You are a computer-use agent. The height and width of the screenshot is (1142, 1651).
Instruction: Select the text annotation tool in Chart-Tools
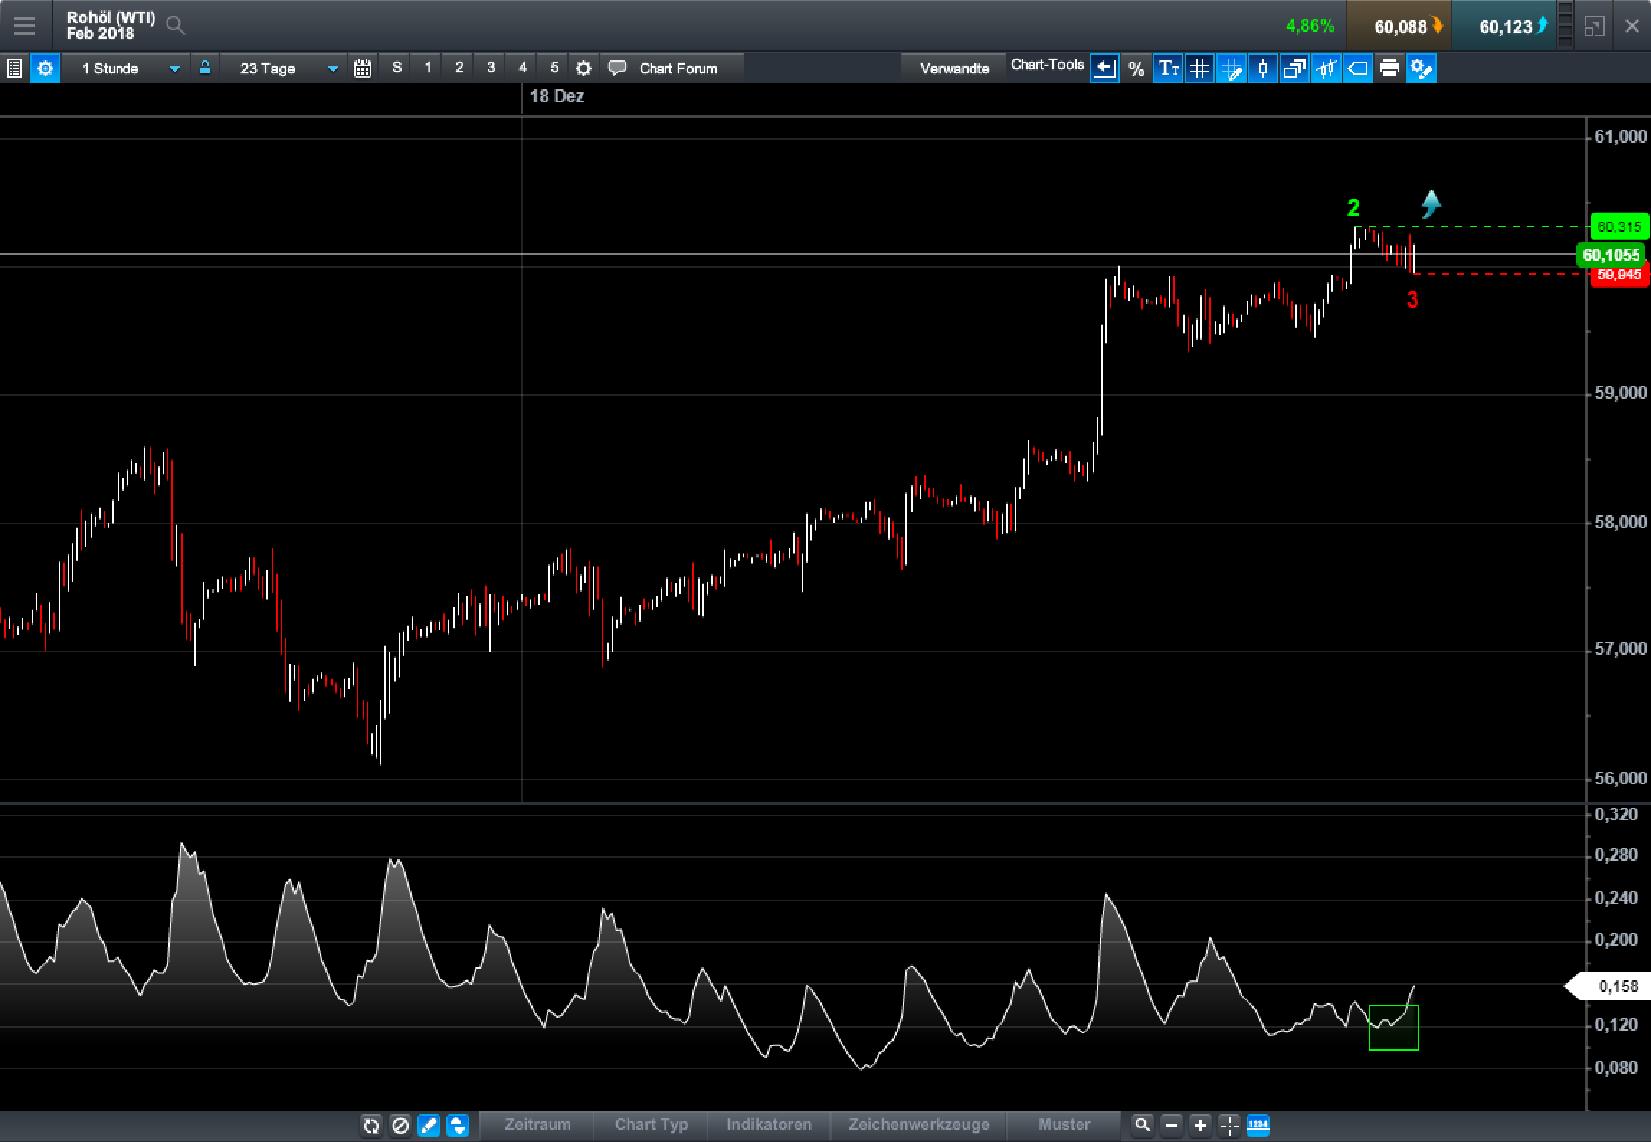[x=1167, y=68]
